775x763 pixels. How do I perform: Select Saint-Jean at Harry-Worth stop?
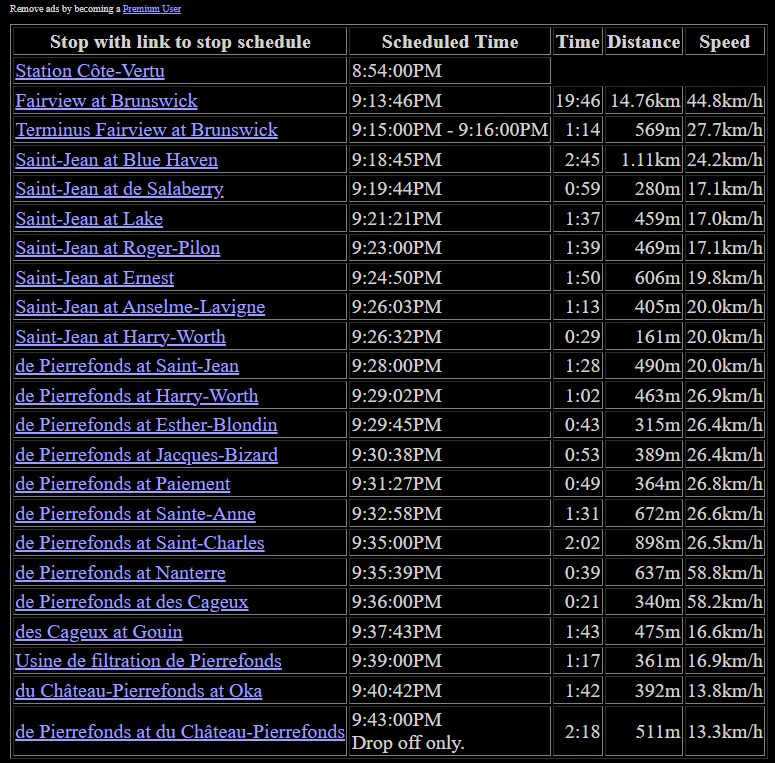coord(120,337)
